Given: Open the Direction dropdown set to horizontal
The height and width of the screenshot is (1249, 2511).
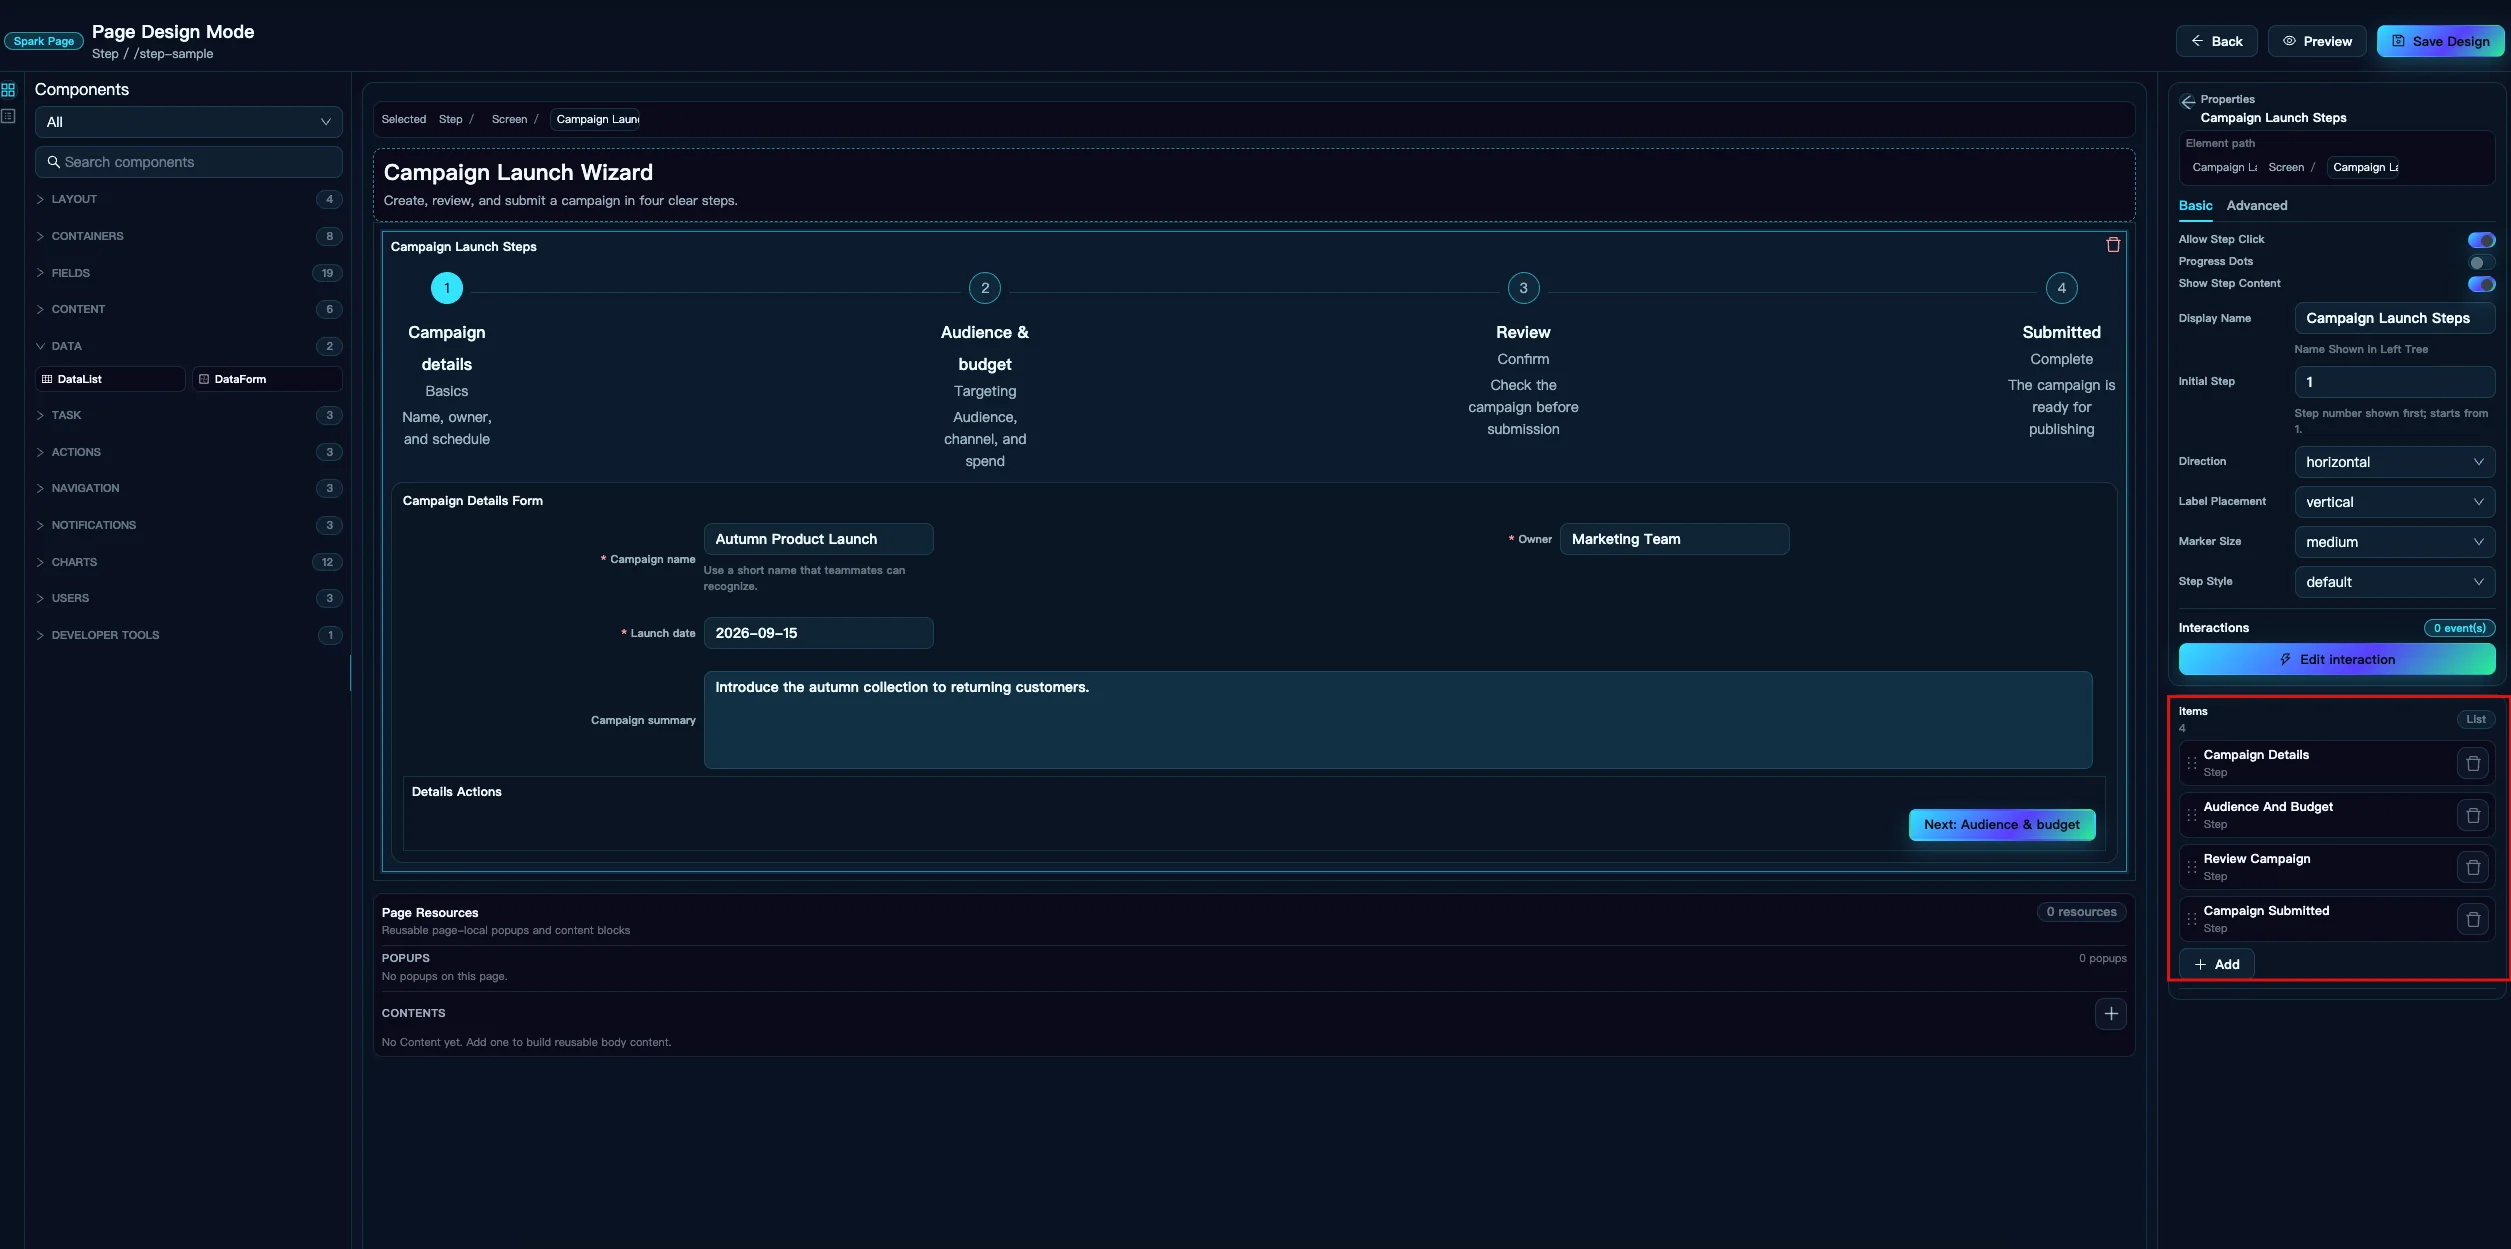Looking at the screenshot, I should click(x=2394, y=462).
